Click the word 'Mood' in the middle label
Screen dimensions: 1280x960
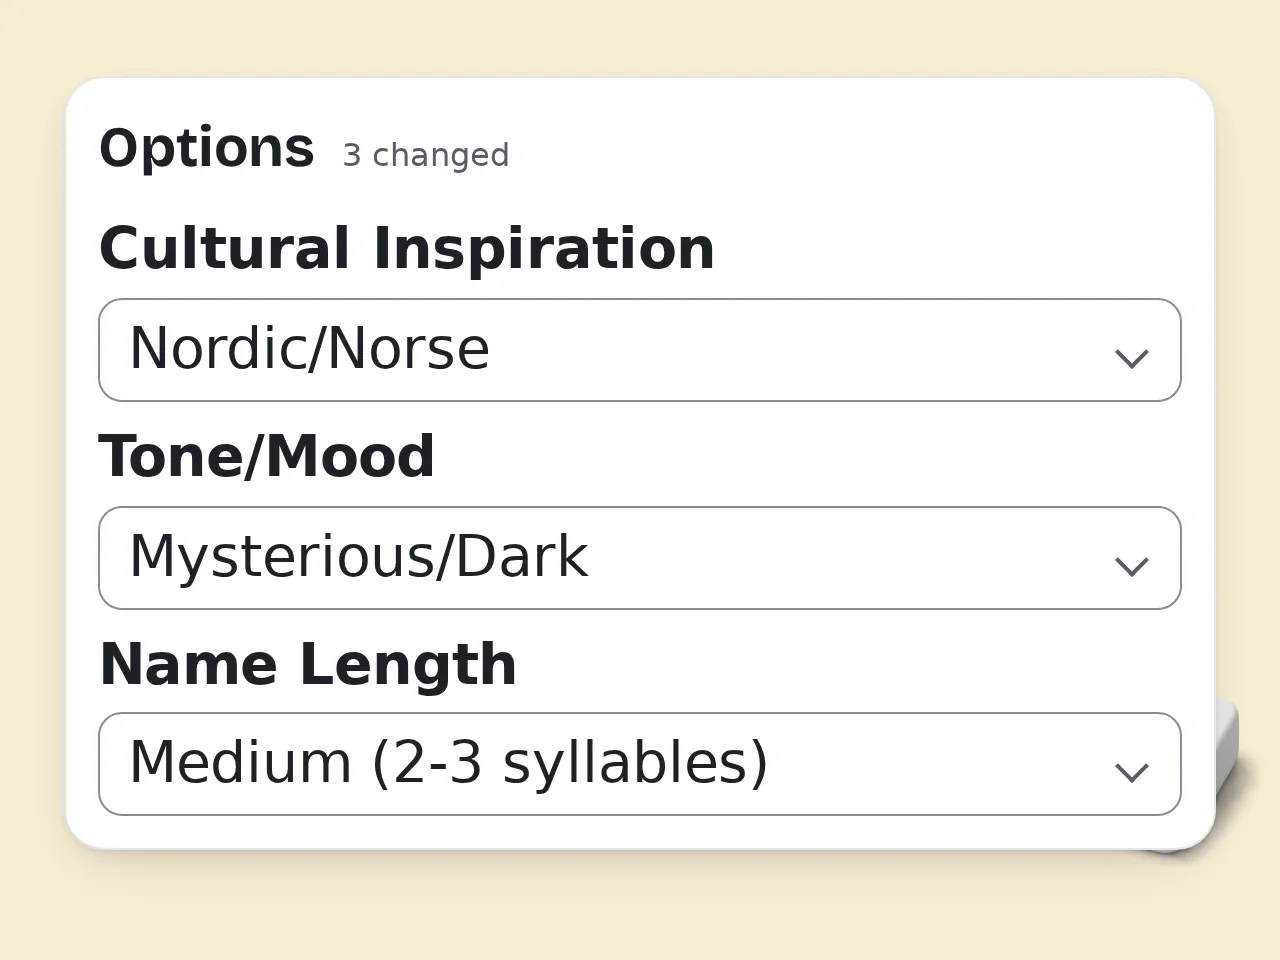(350, 456)
